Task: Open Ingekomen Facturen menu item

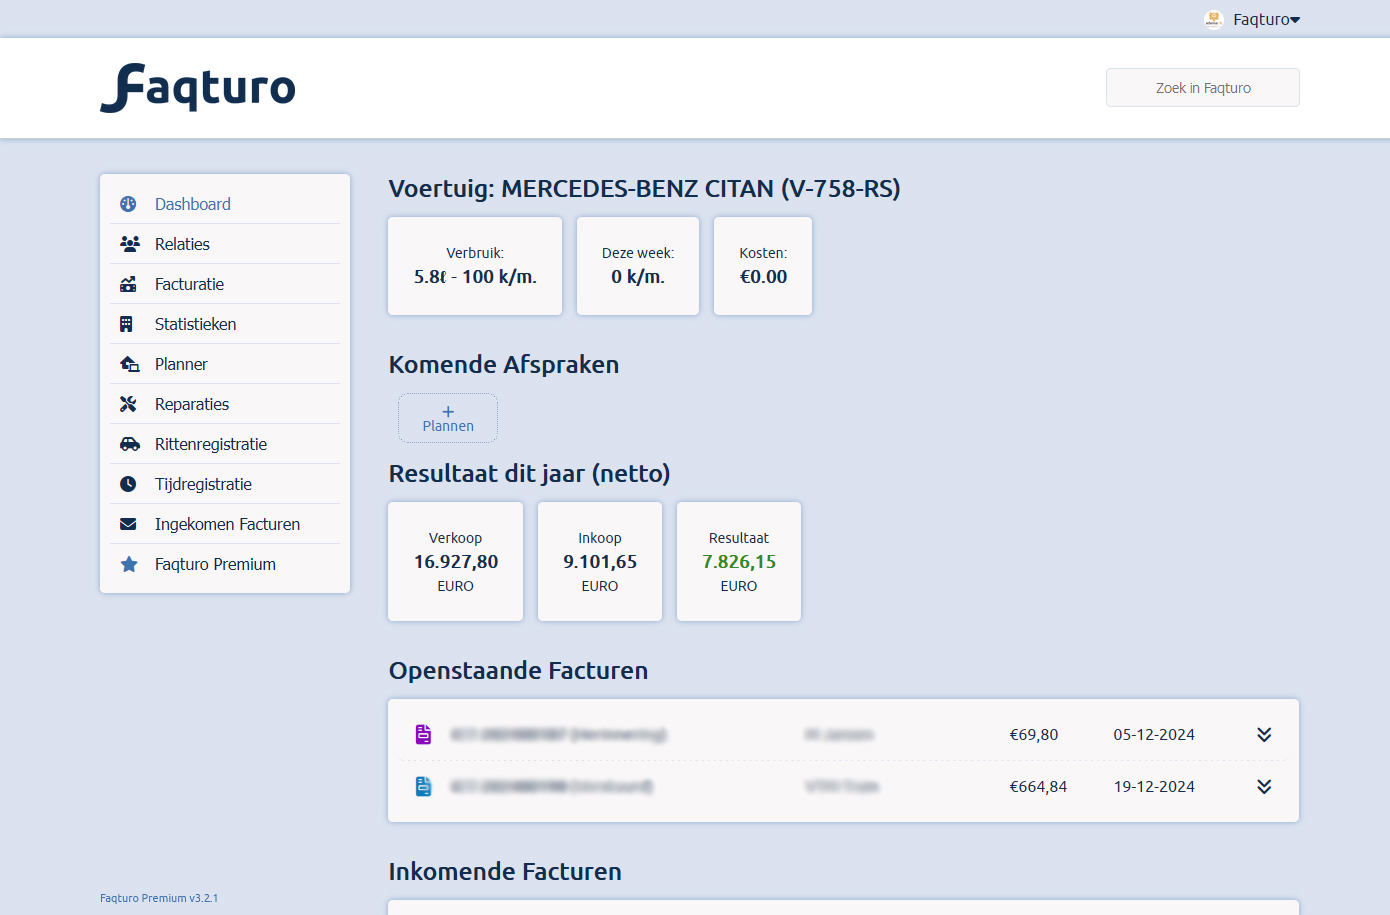Action: [x=225, y=524]
